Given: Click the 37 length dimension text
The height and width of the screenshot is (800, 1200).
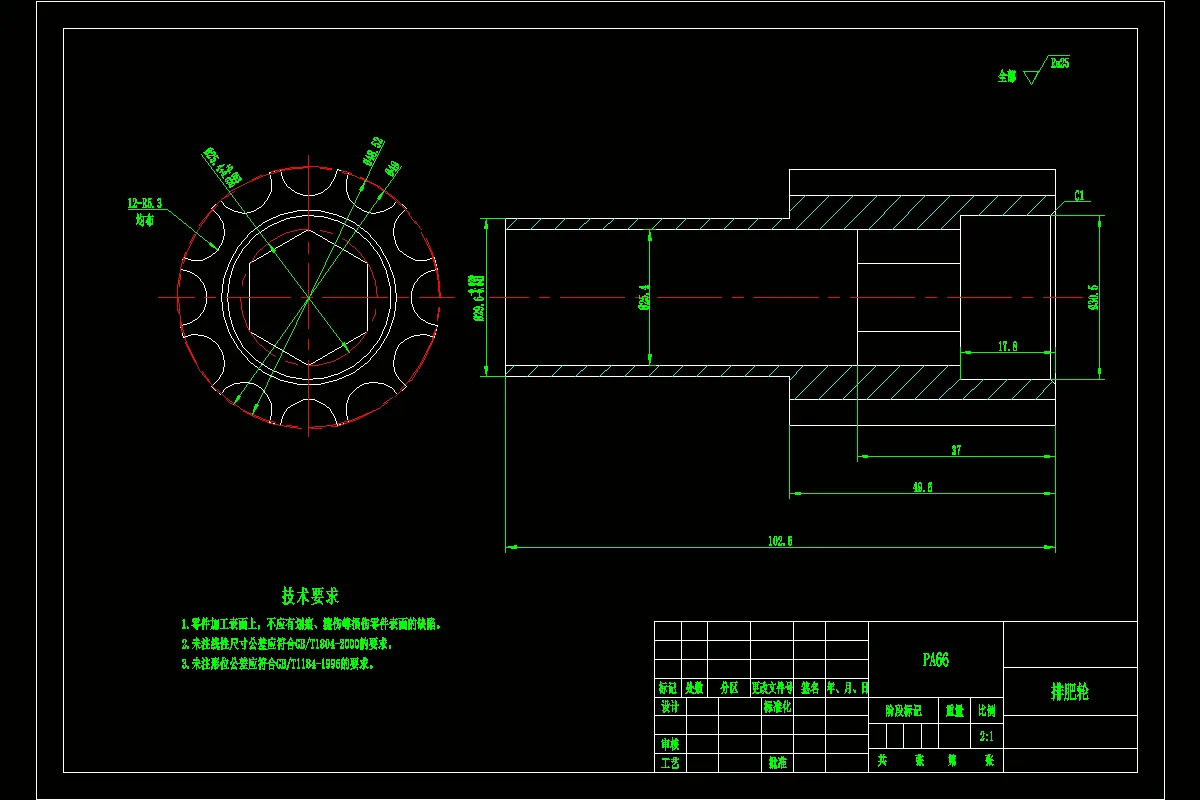Looking at the screenshot, I should [955, 451].
